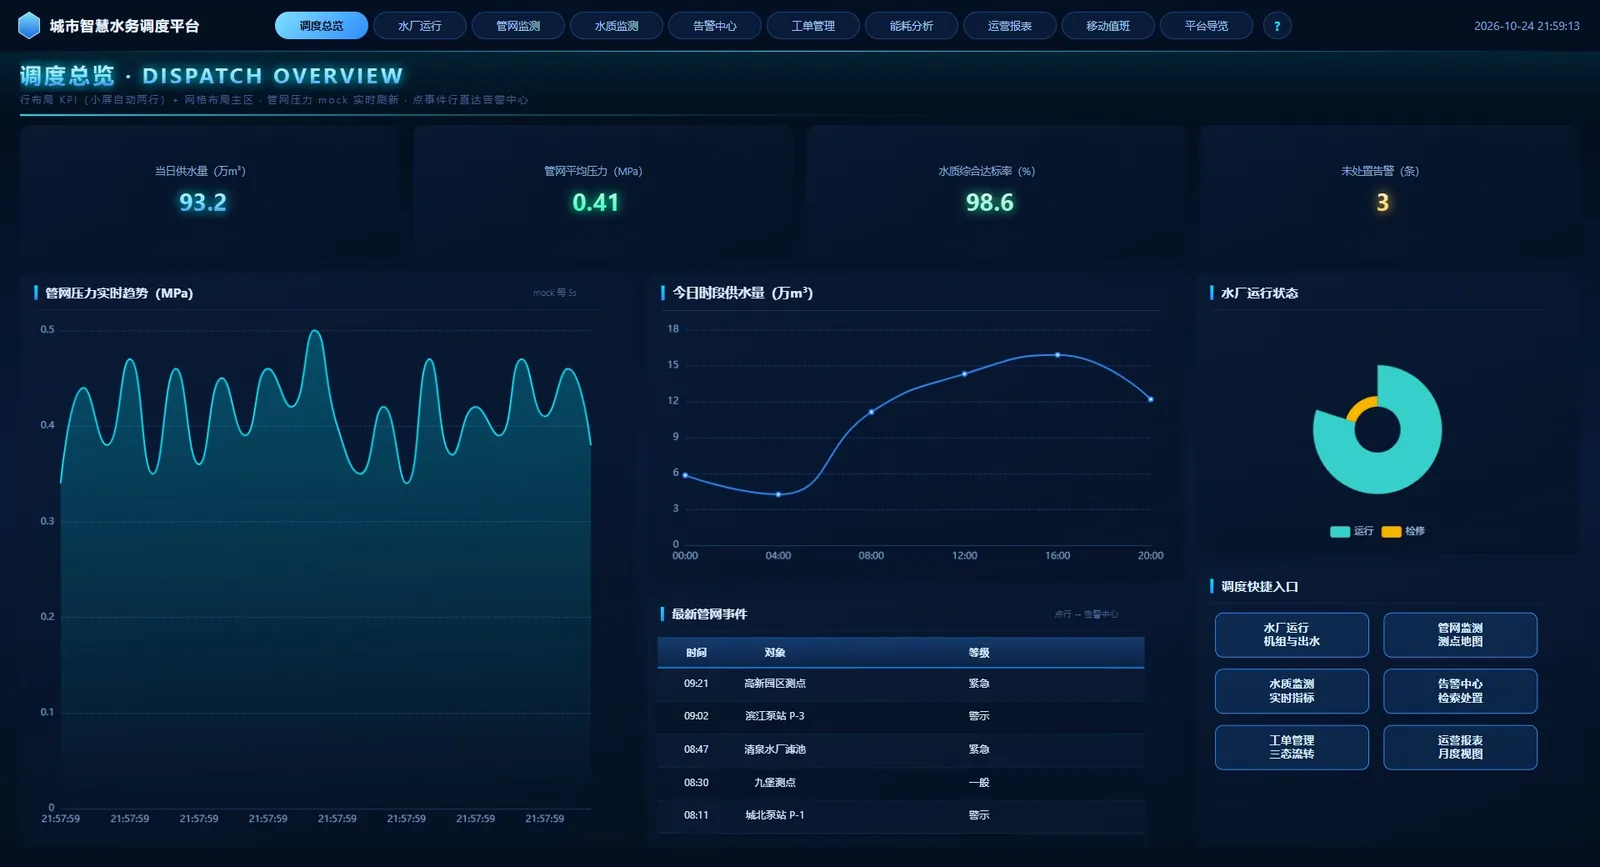
Task: Click the 等级 column header in events table
Action: [x=979, y=652]
